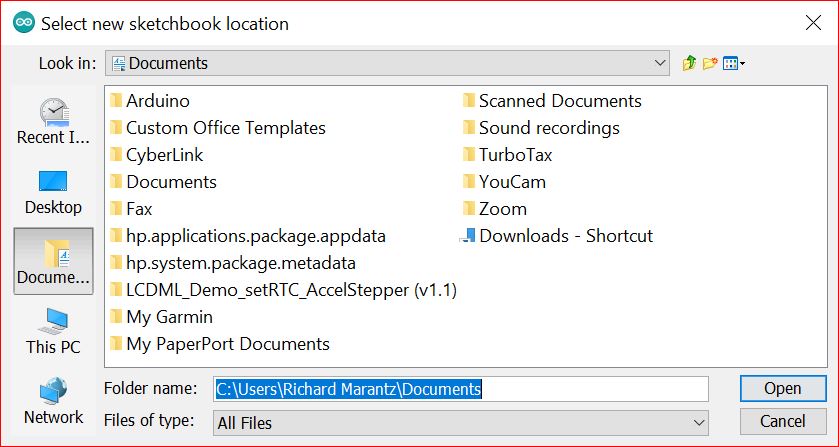Click the Cancel button

[x=783, y=421]
